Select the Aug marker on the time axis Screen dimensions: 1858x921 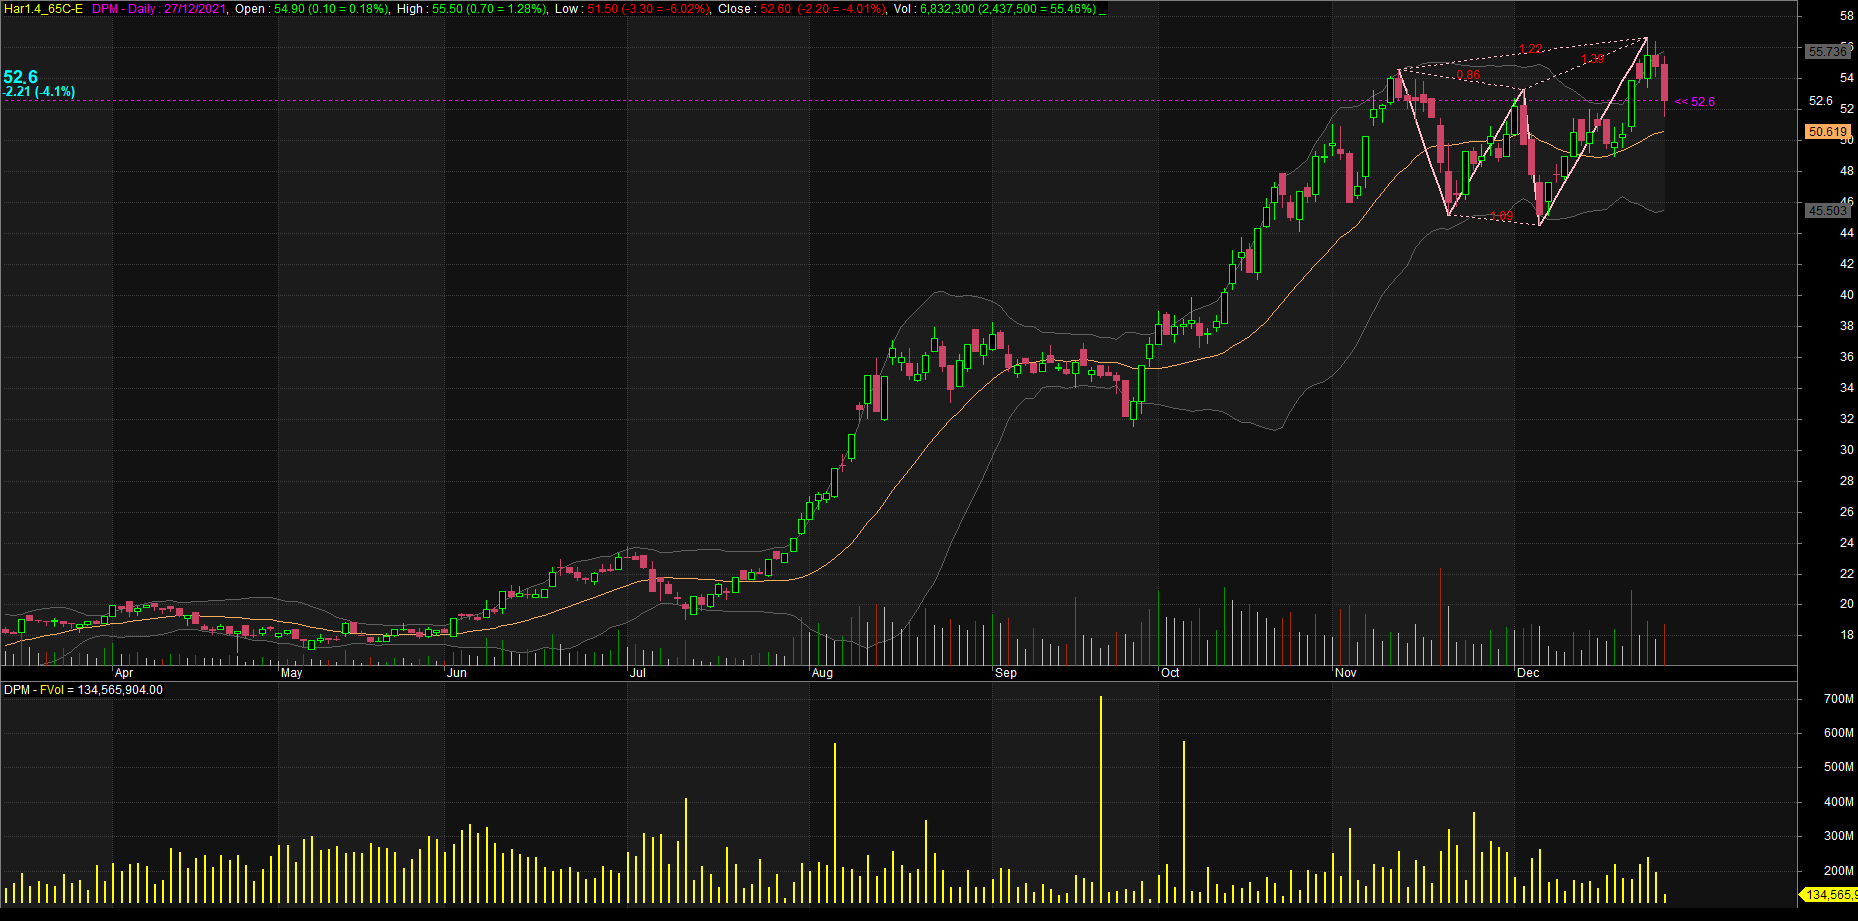pyautogui.click(x=822, y=673)
